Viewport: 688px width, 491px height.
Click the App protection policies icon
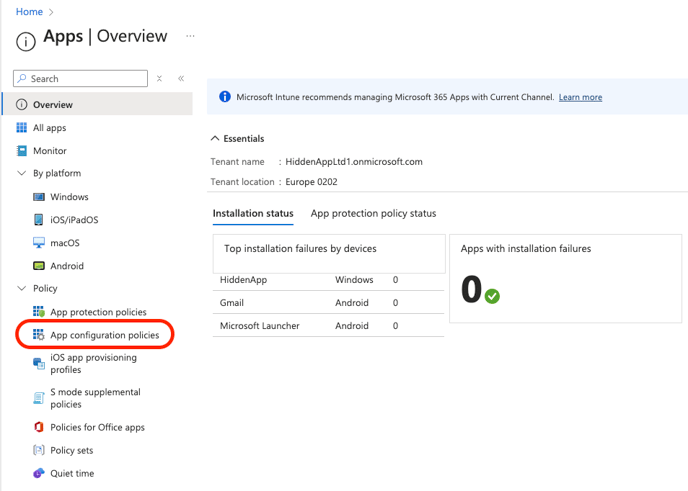pyautogui.click(x=39, y=312)
